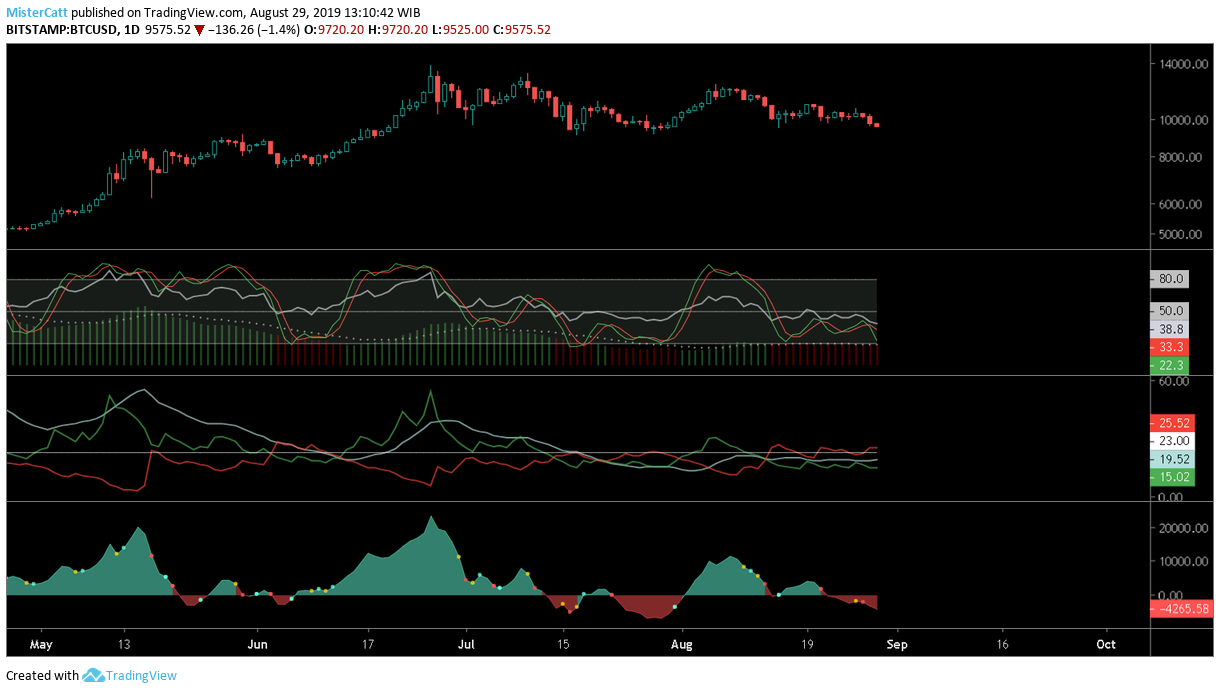Select the C:9575.52 close price value
This screenshot has width=1220, height=693.
[522, 30]
